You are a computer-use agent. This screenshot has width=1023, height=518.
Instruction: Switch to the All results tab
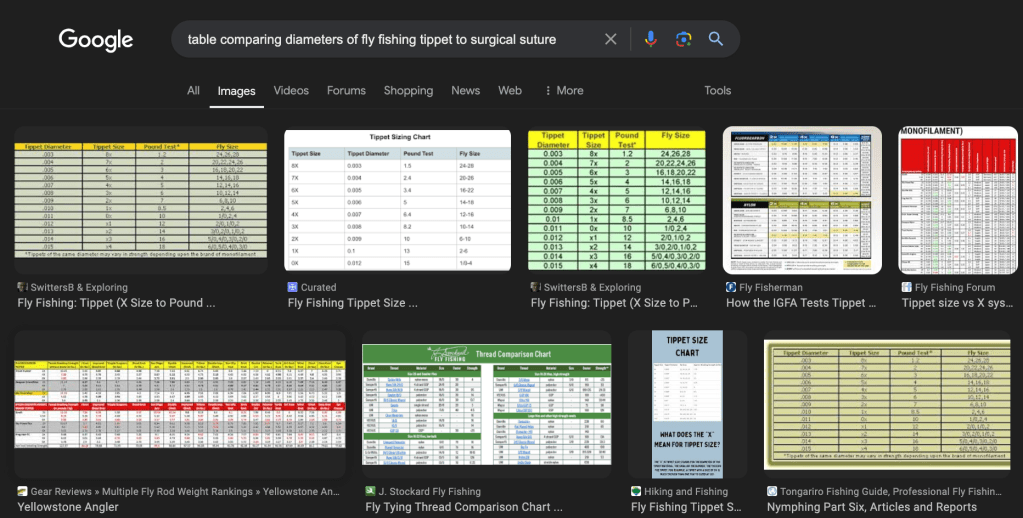(193, 90)
